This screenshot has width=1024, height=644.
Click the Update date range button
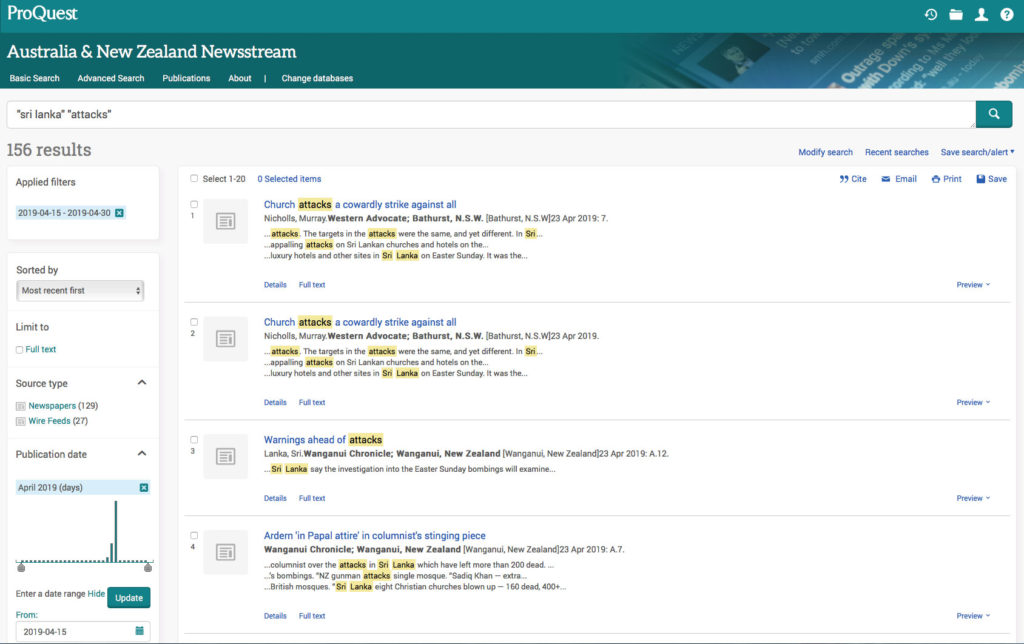[129, 598]
